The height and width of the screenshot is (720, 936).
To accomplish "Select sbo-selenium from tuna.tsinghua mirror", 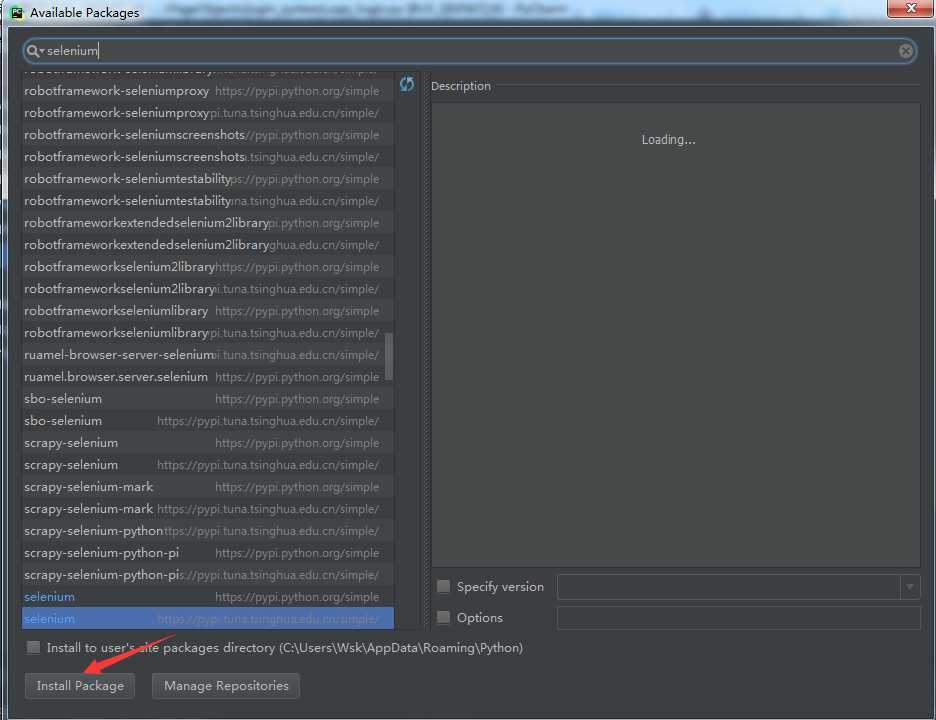I will click(x=208, y=421).
